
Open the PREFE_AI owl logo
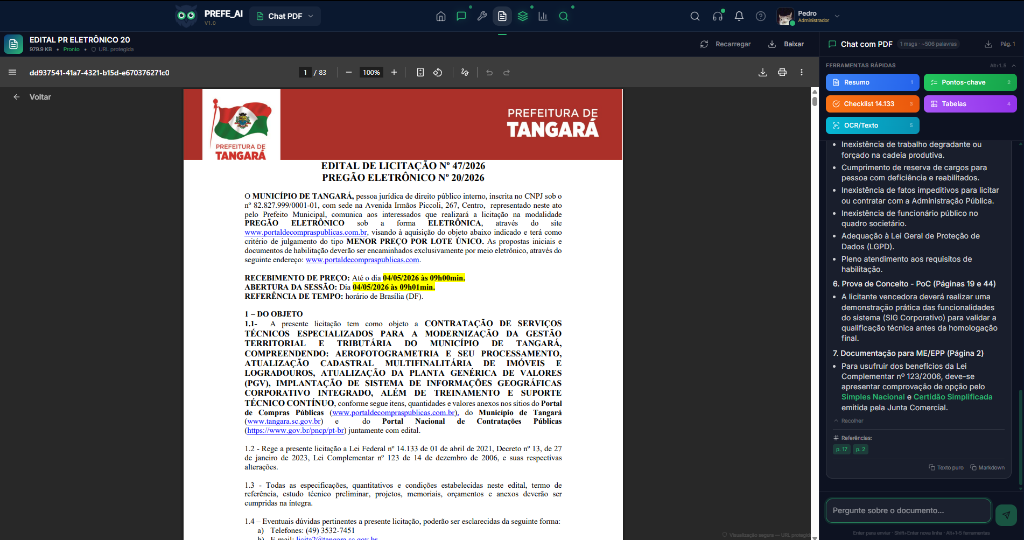click(186, 16)
